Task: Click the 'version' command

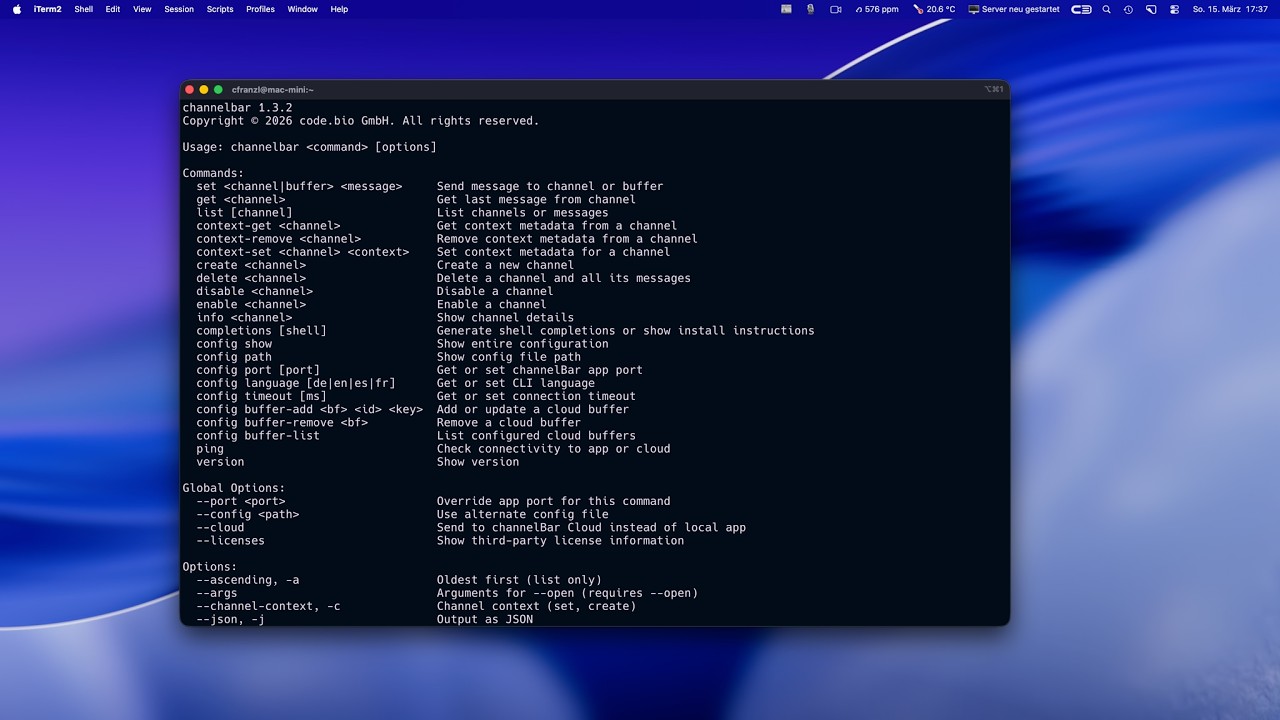Action: (220, 461)
